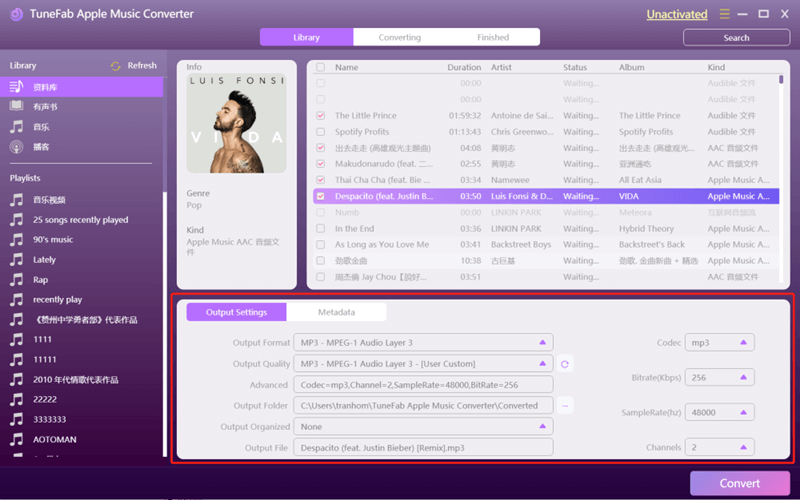
Task: Select the 有声书 audiobooks book icon
Action: pos(16,107)
